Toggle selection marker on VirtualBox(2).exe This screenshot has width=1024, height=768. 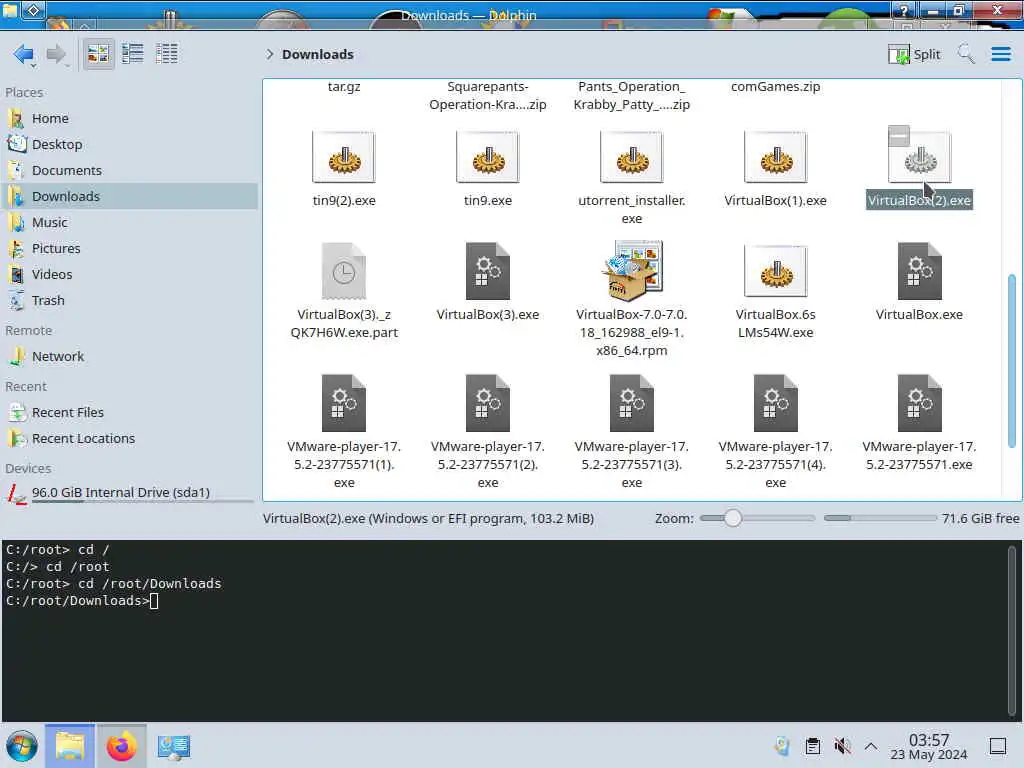pos(899,136)
